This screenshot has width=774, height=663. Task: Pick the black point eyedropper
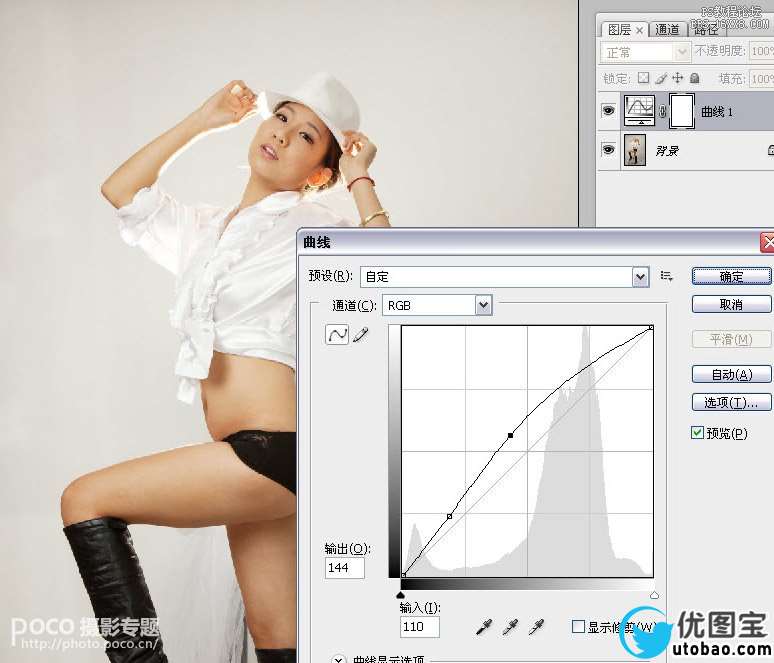pos(483,627)
